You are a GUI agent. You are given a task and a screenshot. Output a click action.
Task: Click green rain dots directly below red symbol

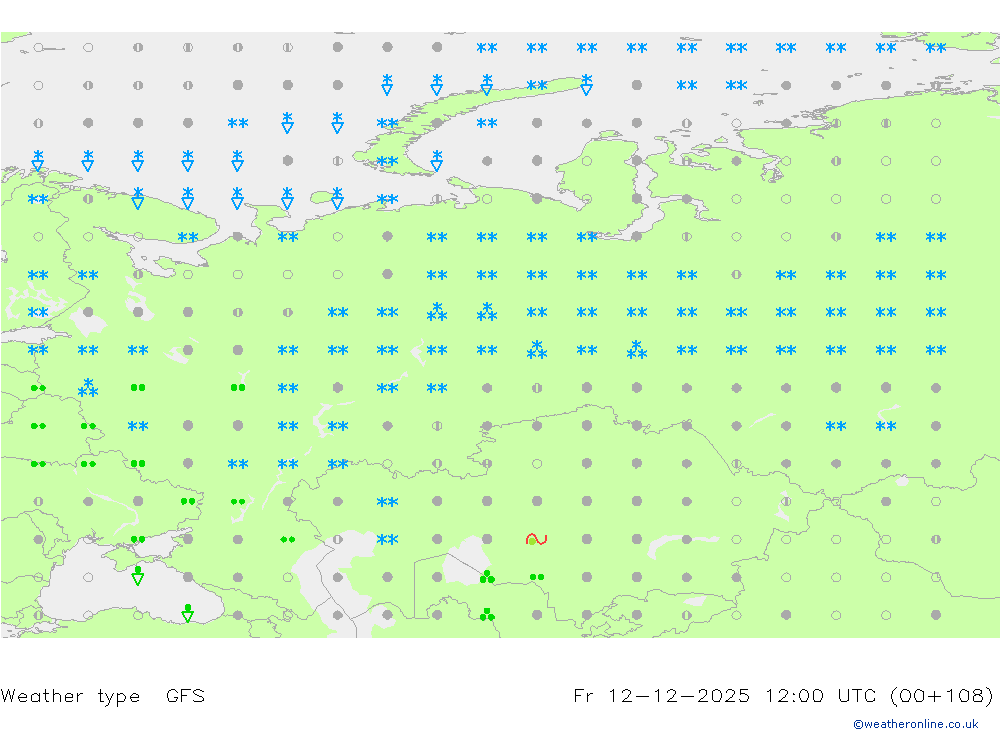coord(537,577)
